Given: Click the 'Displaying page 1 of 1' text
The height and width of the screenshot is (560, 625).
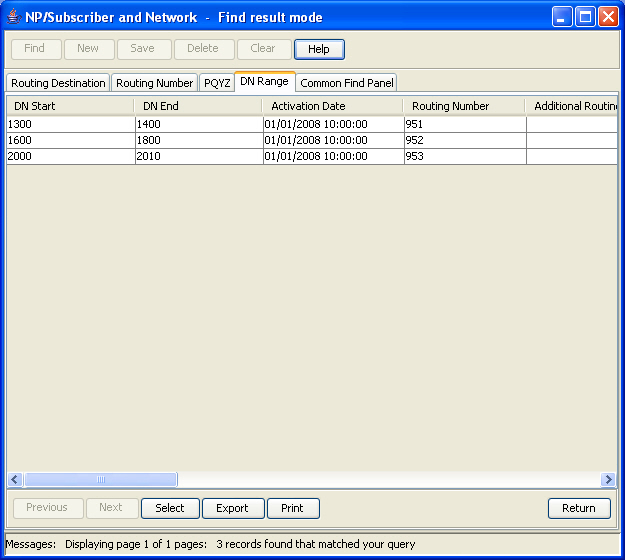Looking at the screenshot, I should [136, 544].
